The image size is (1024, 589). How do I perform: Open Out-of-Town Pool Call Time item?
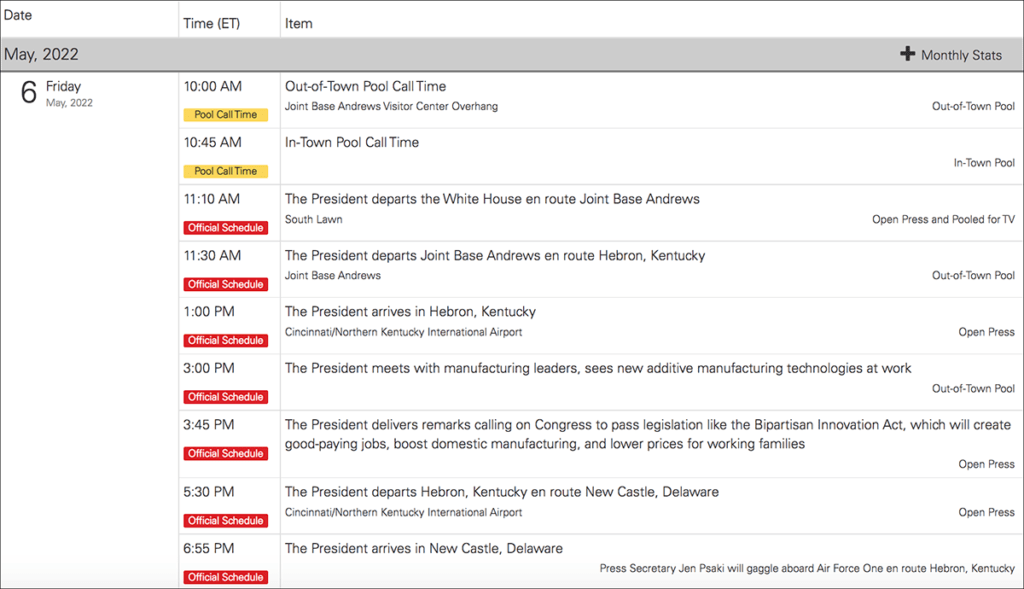pos(365,87)
